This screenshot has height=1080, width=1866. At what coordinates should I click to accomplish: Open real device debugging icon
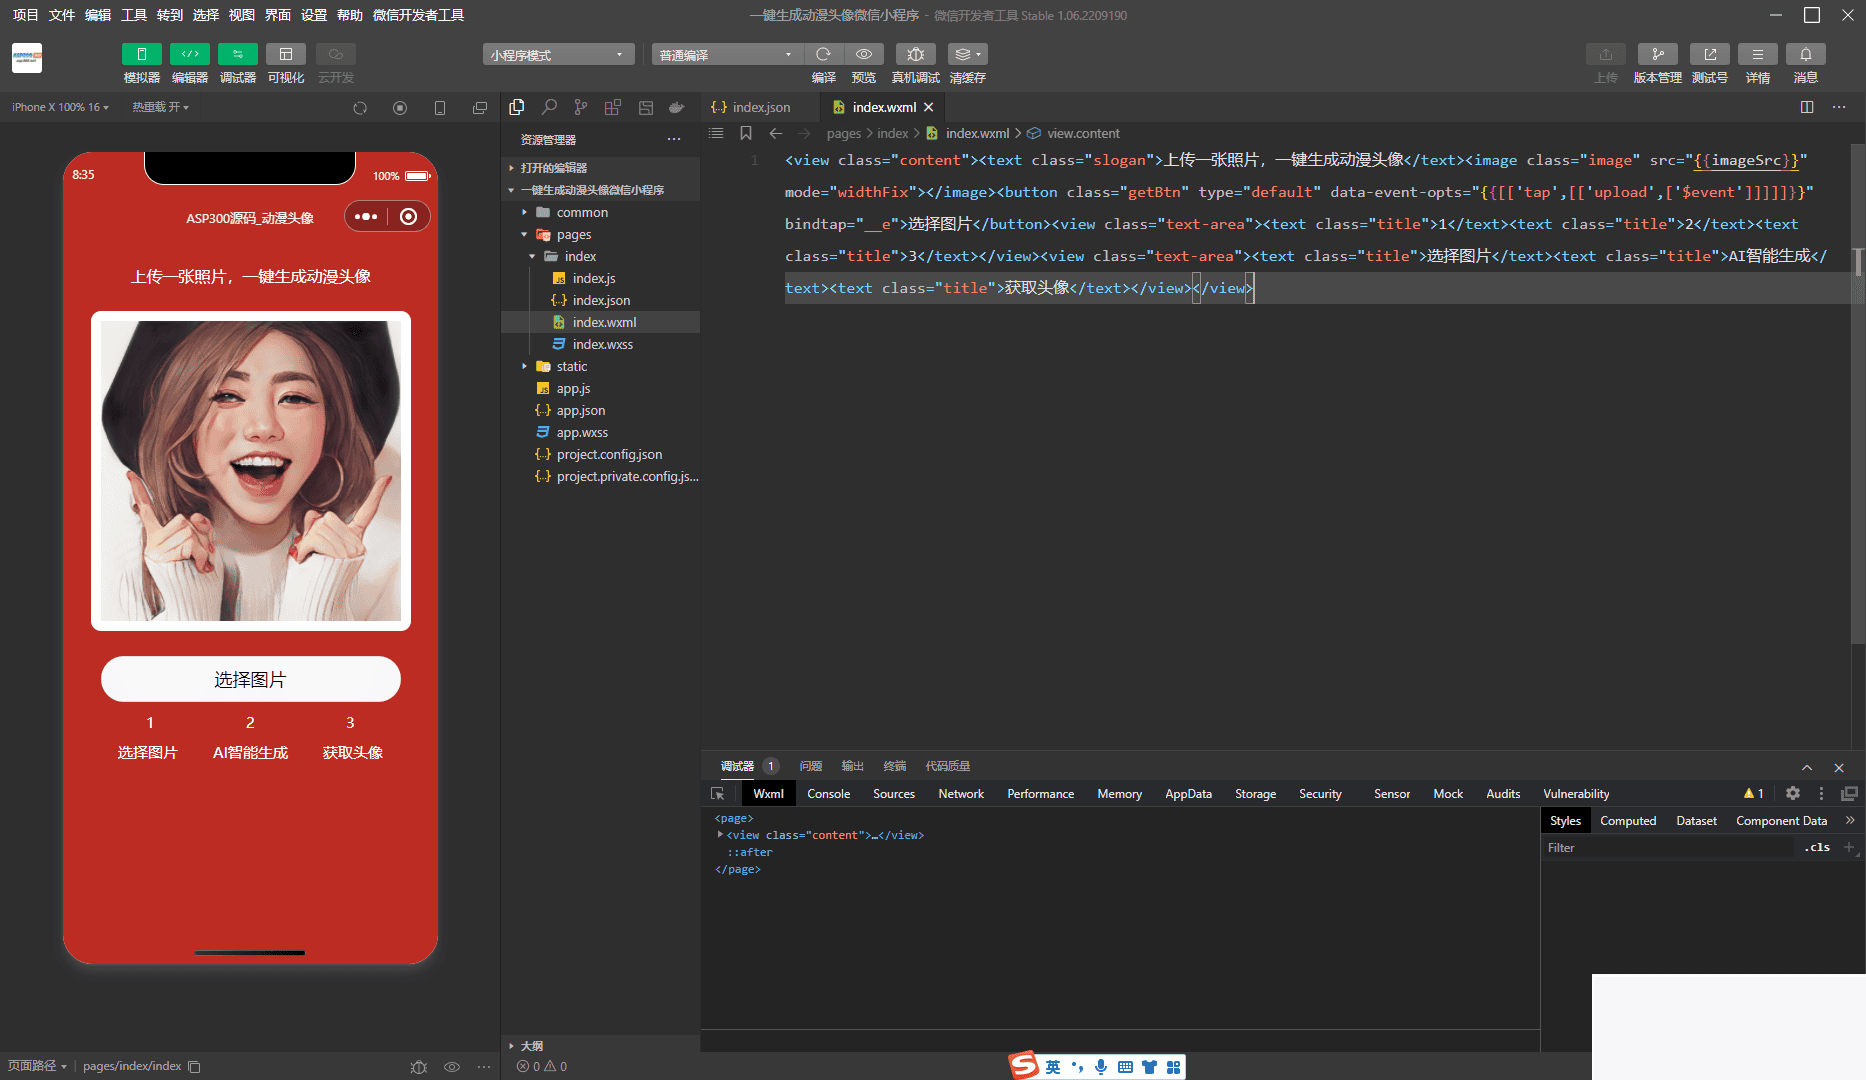tap(915, 54)
